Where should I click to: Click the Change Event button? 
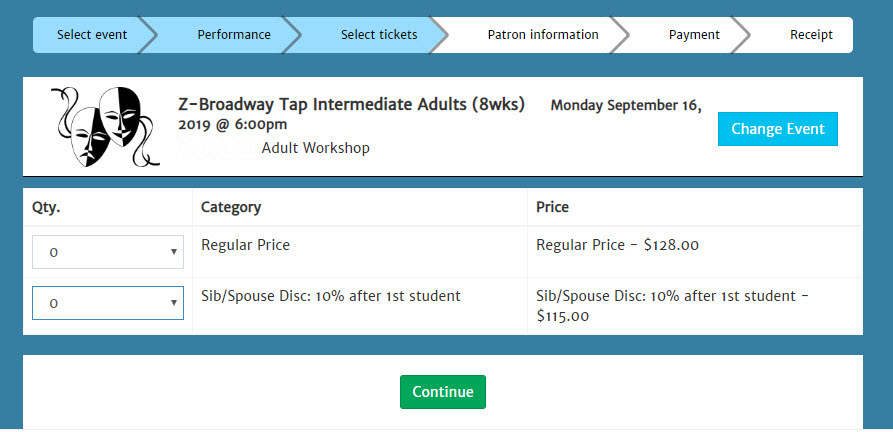tap(777, 129)
